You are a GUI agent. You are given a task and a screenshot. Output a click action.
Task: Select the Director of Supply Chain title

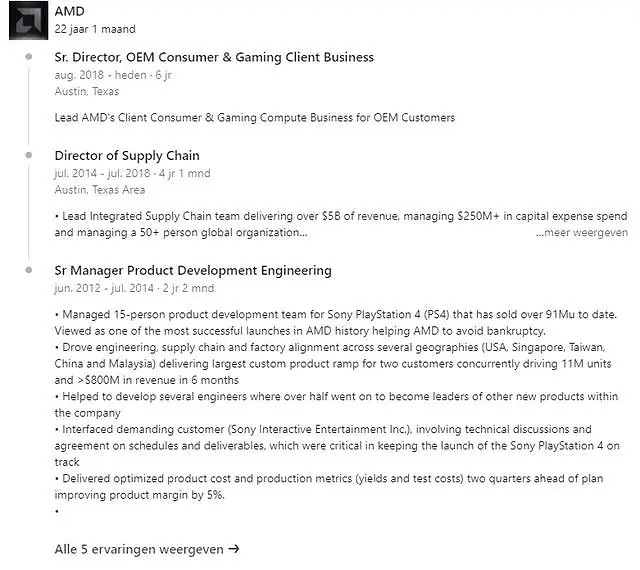click(127, 155)
